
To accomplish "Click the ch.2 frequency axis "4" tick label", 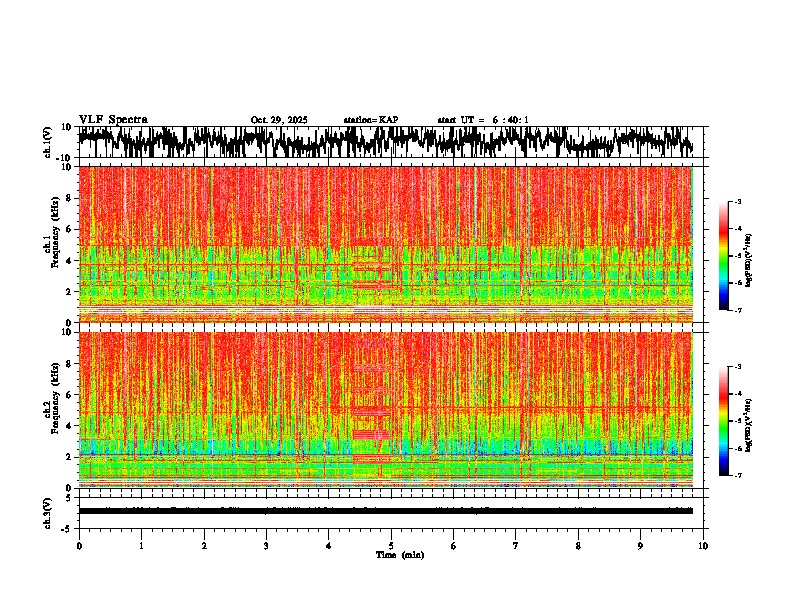I will 70,426.
